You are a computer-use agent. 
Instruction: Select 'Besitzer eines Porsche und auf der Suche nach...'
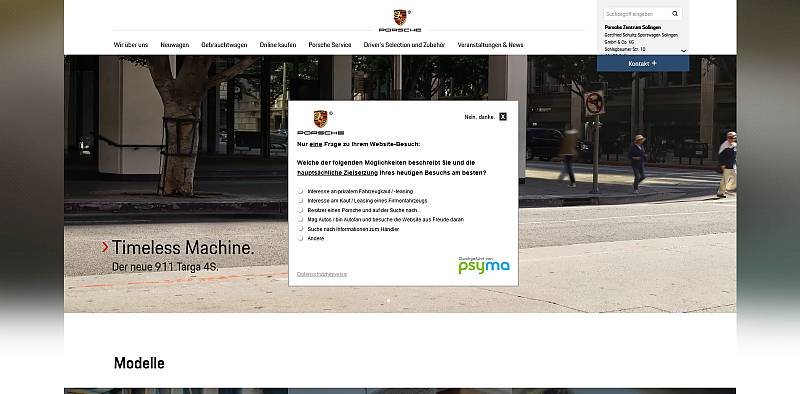click(x=301, y=210)
